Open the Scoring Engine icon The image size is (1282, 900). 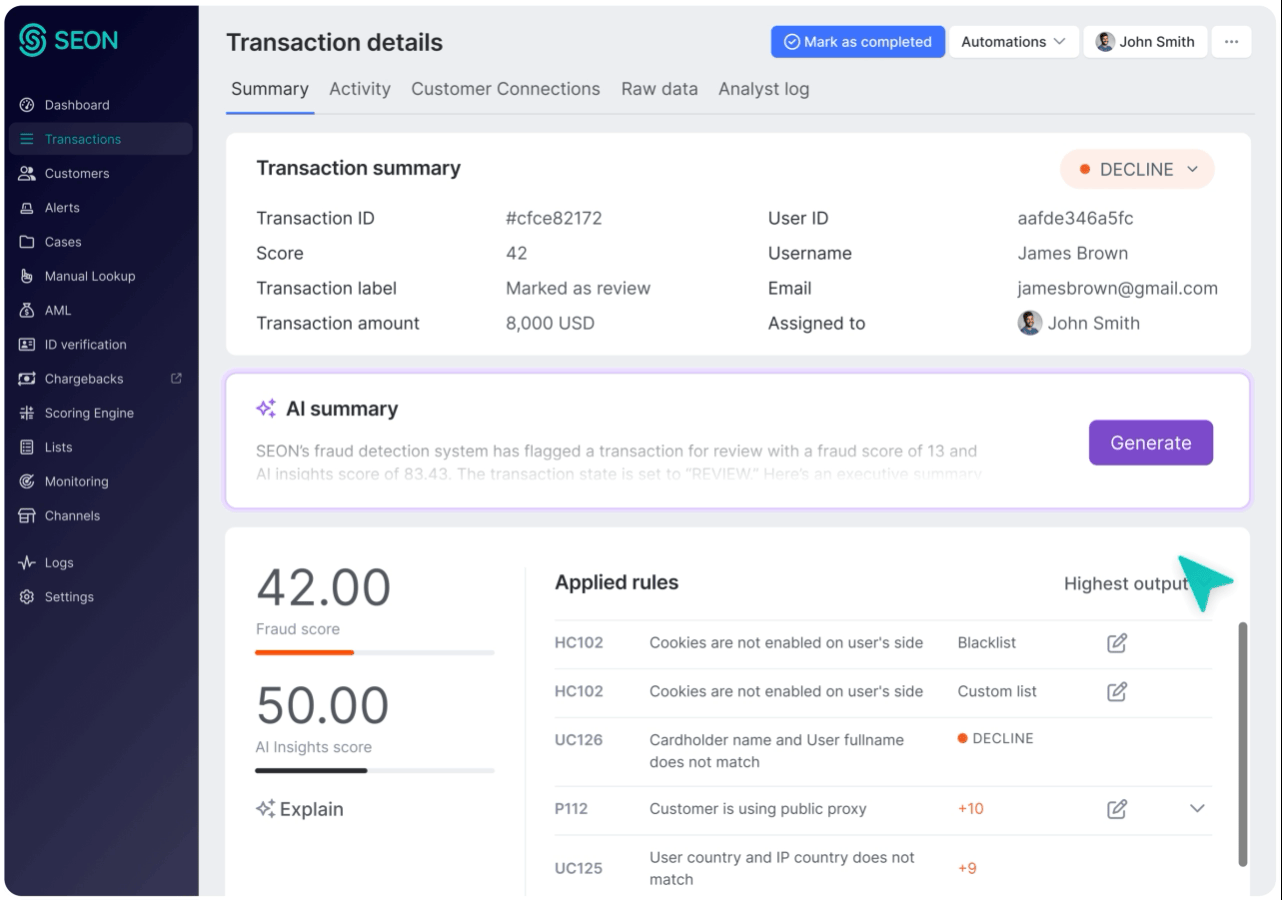pyautogui.click(x=27, y=413)
